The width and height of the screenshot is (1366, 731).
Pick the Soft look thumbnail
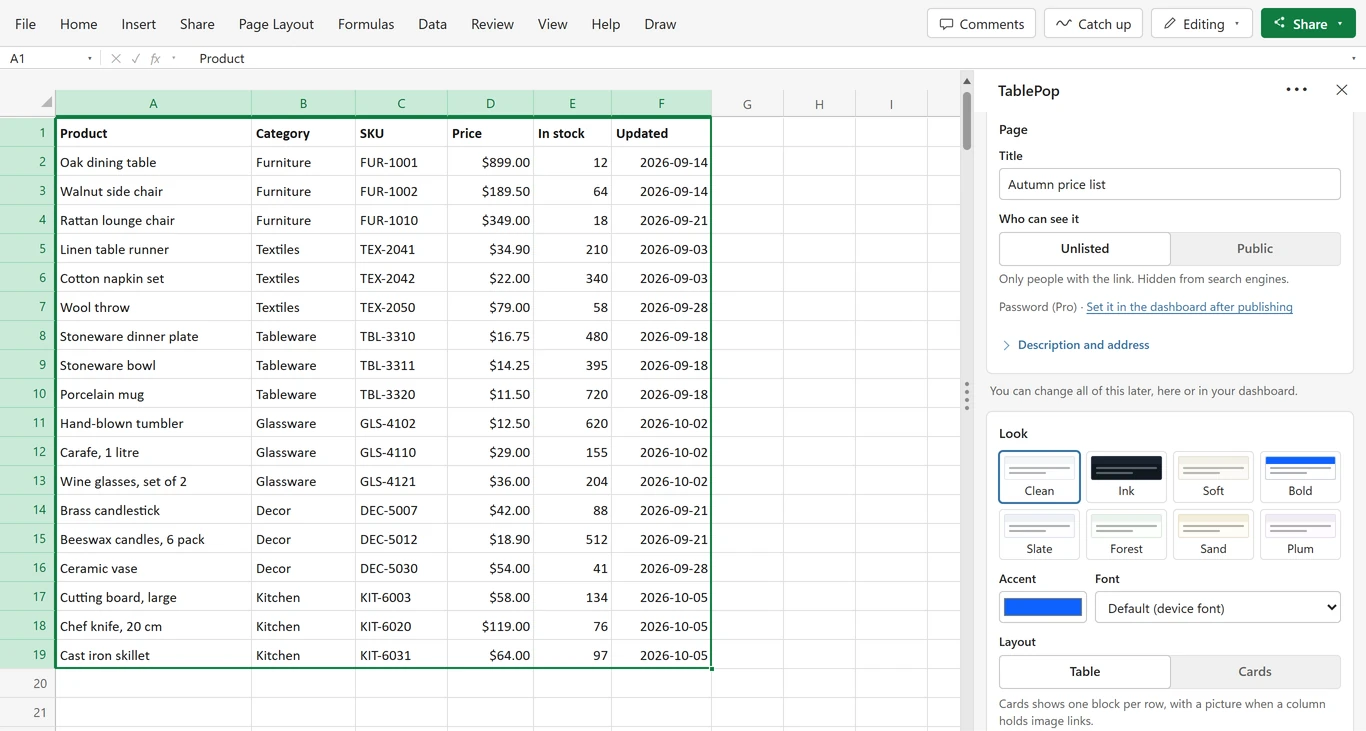[1213, 477]
